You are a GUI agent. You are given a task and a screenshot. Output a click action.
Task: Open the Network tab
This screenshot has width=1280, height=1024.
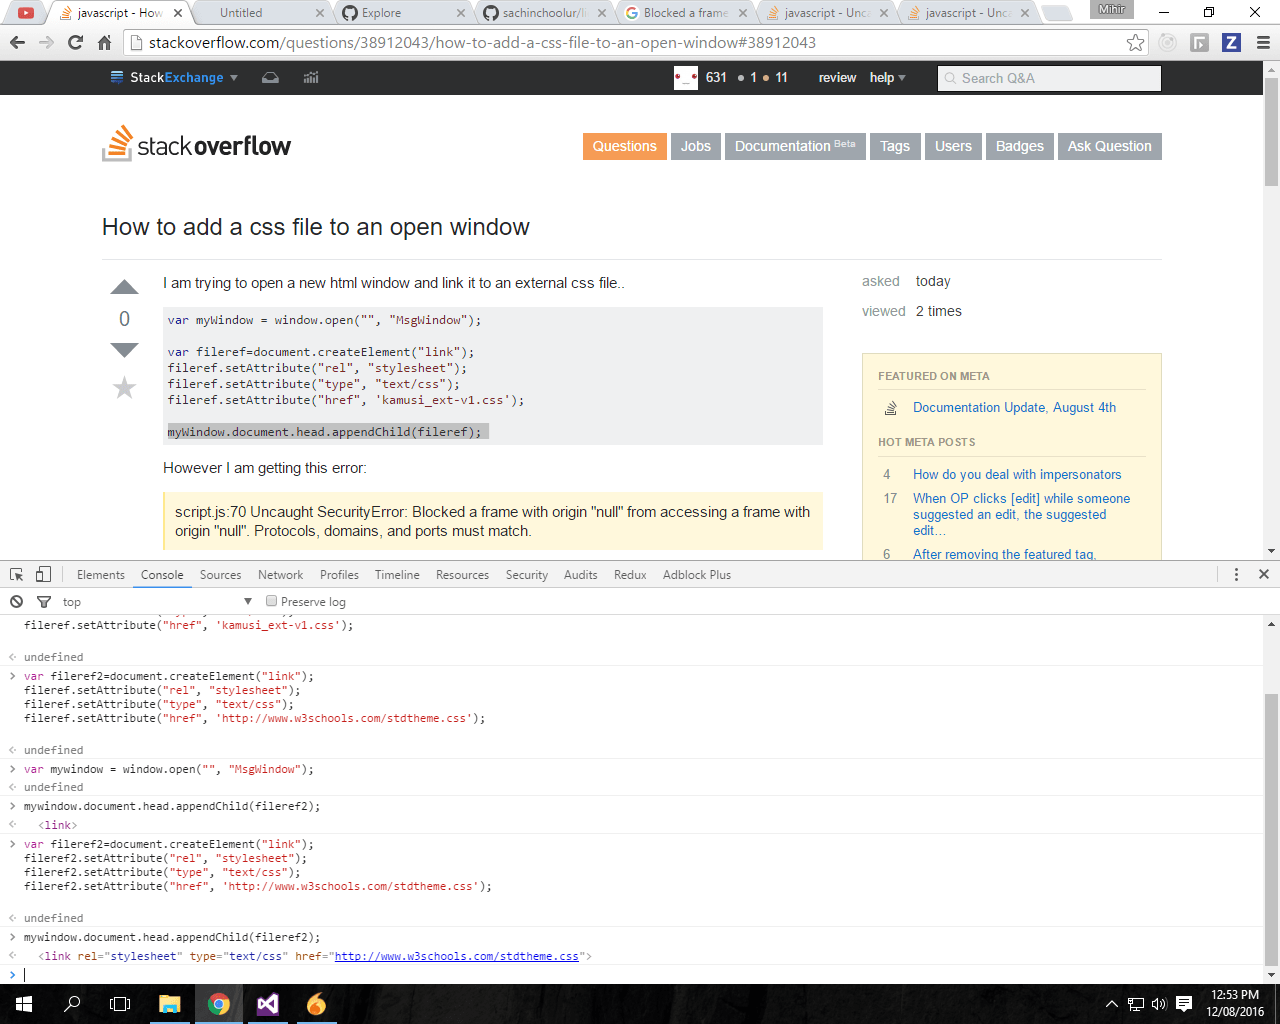click(x=280, y=575)
